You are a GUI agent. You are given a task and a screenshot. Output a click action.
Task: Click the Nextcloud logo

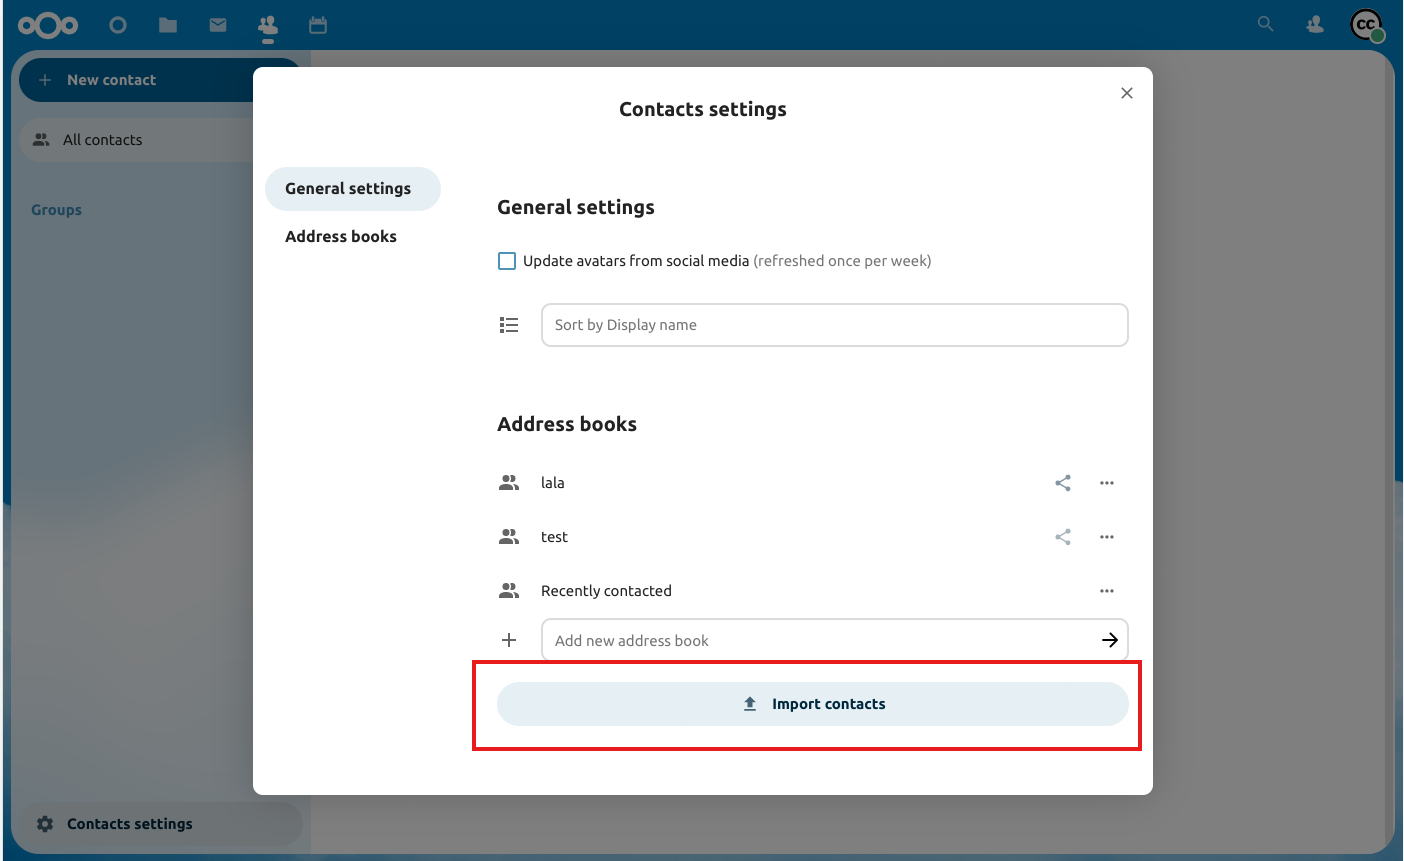tap(48, 25)
